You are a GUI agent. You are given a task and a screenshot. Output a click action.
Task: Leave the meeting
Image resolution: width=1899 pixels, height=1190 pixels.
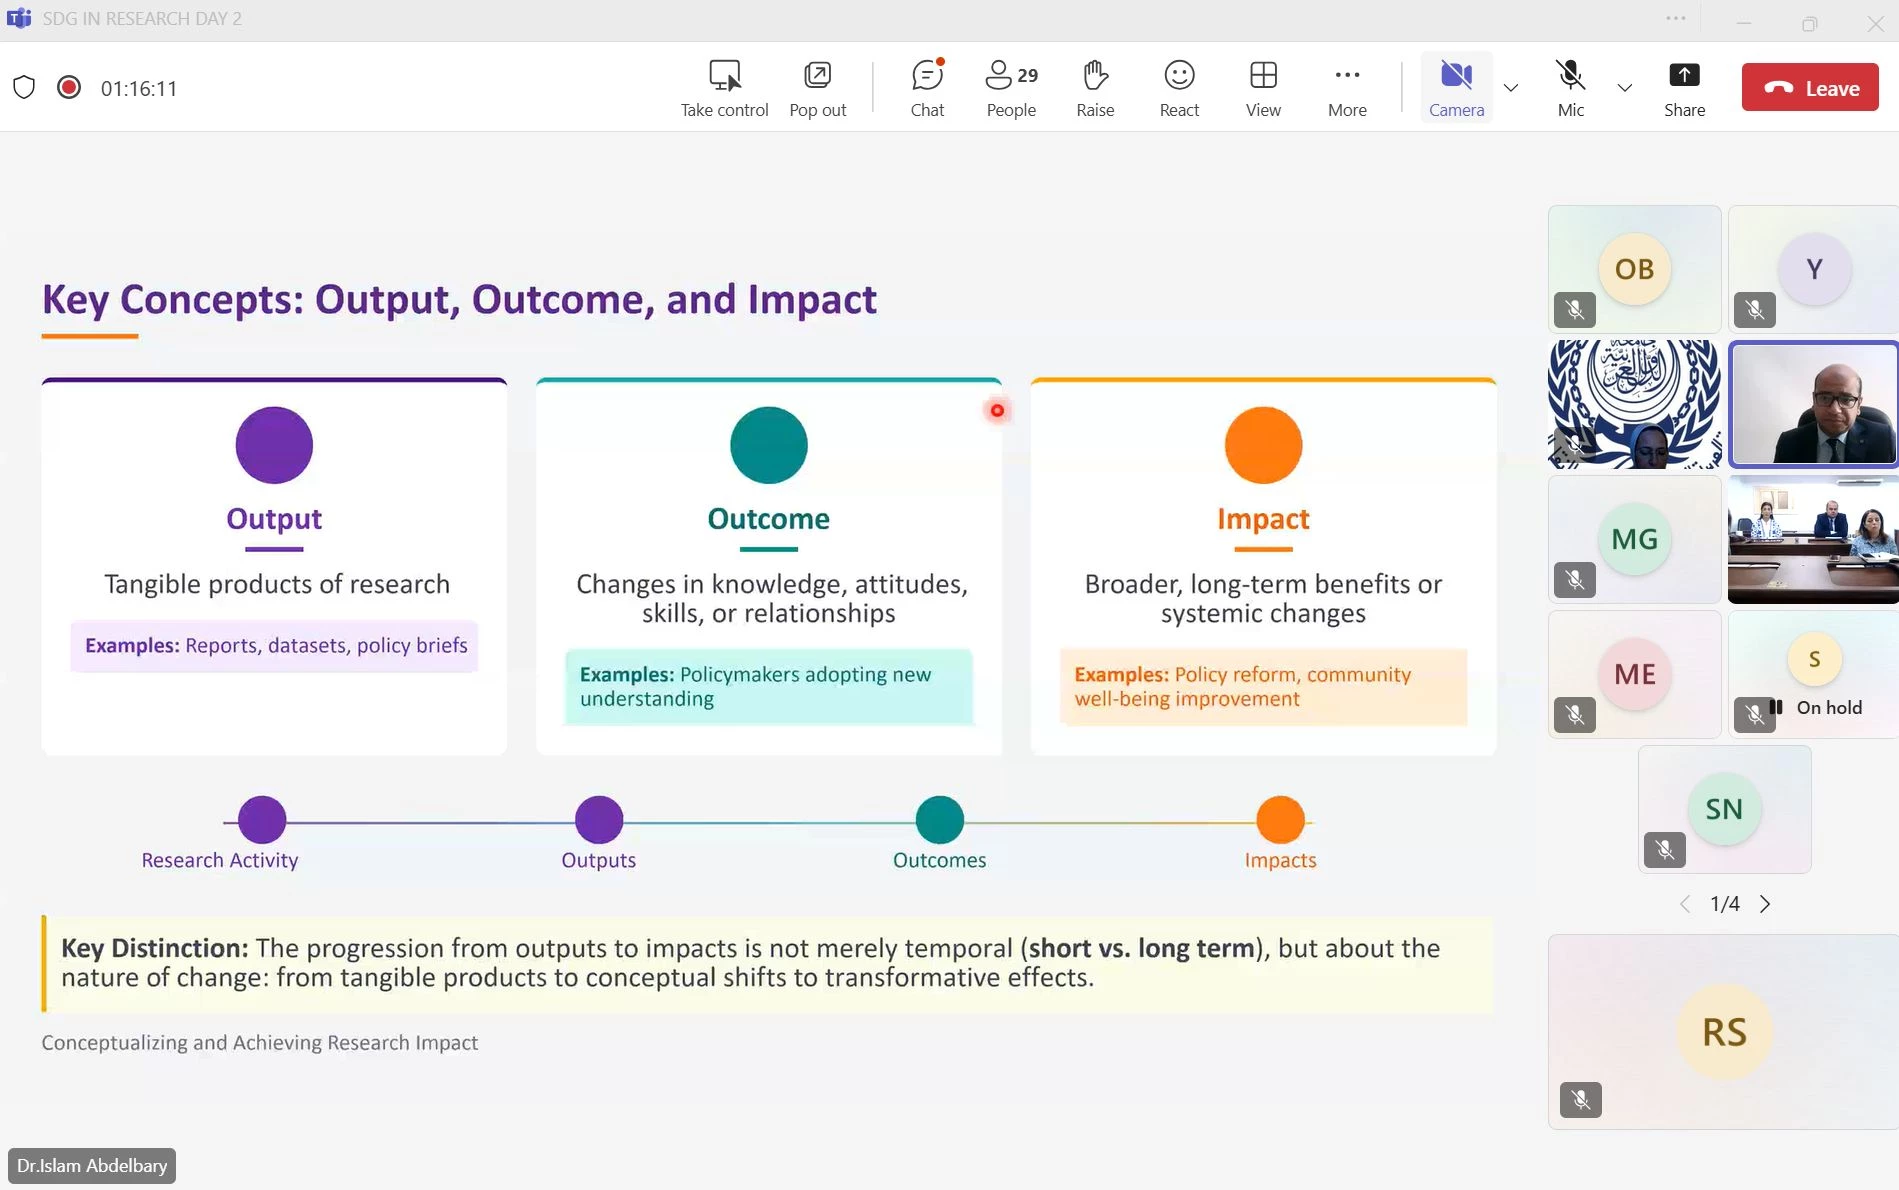(x=1810, y=88)
